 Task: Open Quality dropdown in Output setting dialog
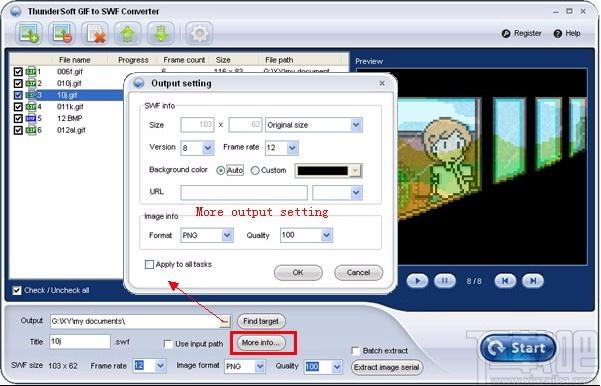(326, 235)
